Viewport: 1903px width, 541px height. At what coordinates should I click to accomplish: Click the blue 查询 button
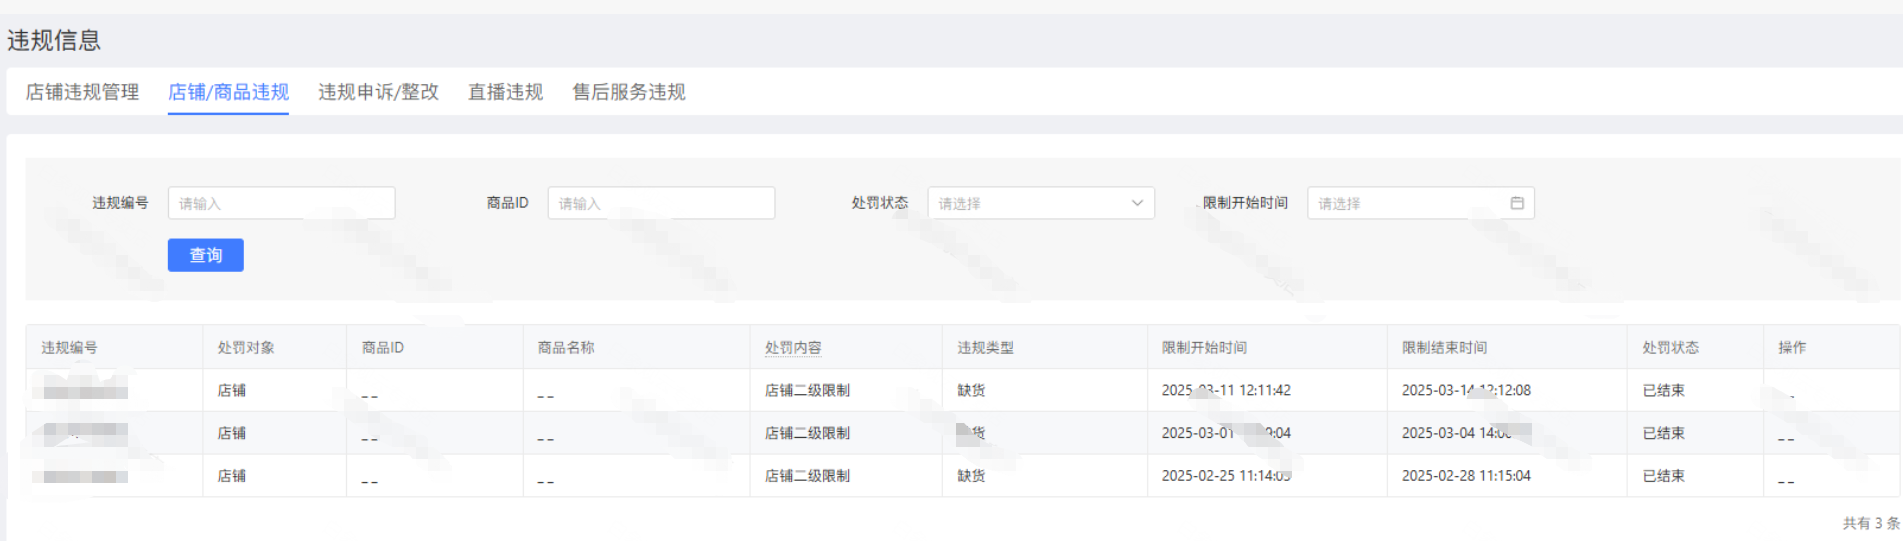(205, 255)
